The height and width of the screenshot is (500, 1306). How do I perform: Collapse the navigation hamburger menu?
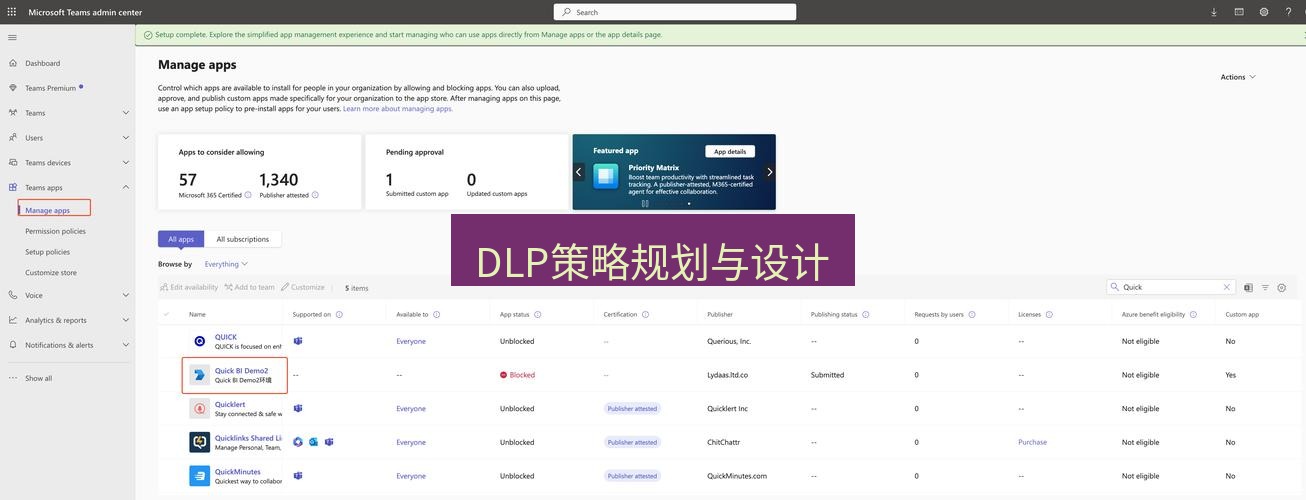[12, 37]
